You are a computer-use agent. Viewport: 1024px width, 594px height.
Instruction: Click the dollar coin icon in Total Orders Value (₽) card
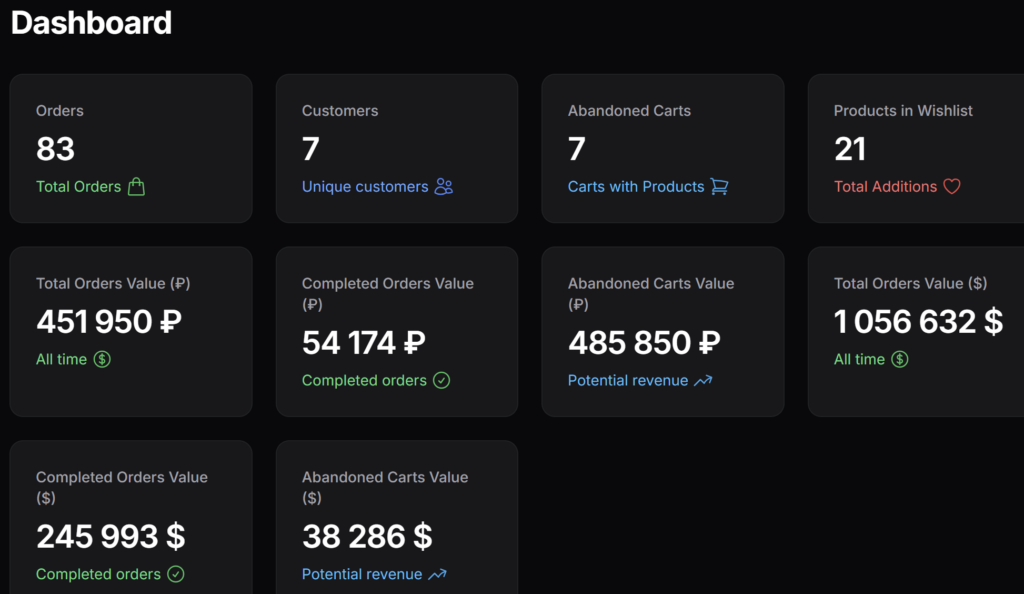[x=102, y=360]
